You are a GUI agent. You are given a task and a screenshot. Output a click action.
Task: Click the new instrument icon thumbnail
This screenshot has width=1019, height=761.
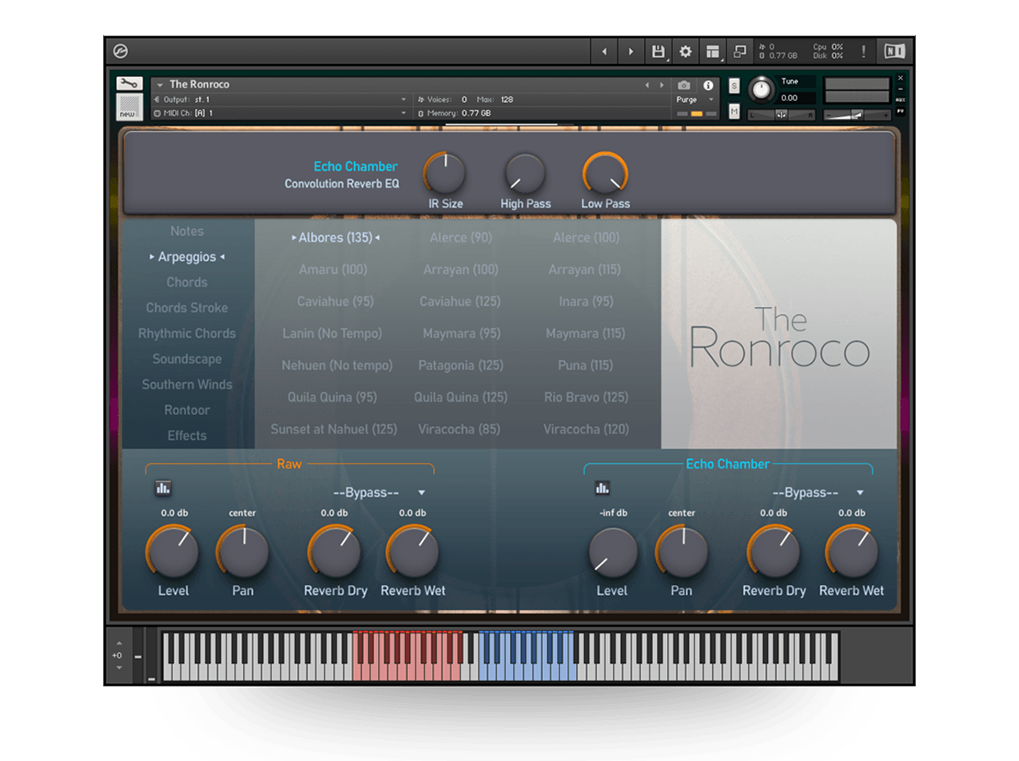(x=129, y=107)
